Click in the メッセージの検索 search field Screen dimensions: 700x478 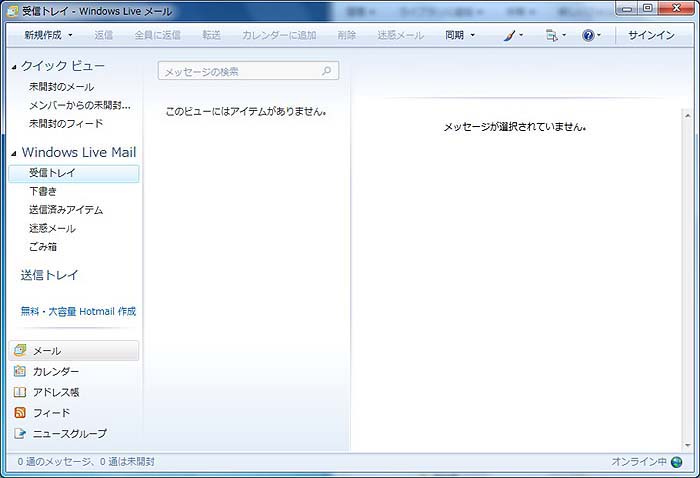[238, 72]
